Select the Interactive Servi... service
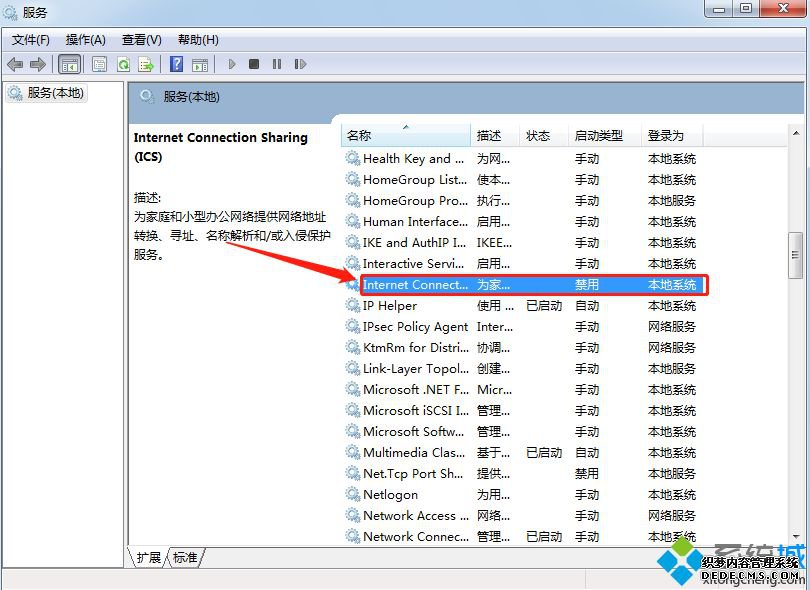Image resolution: width=810 pixels, height=590 pixels. pos(522,263)
